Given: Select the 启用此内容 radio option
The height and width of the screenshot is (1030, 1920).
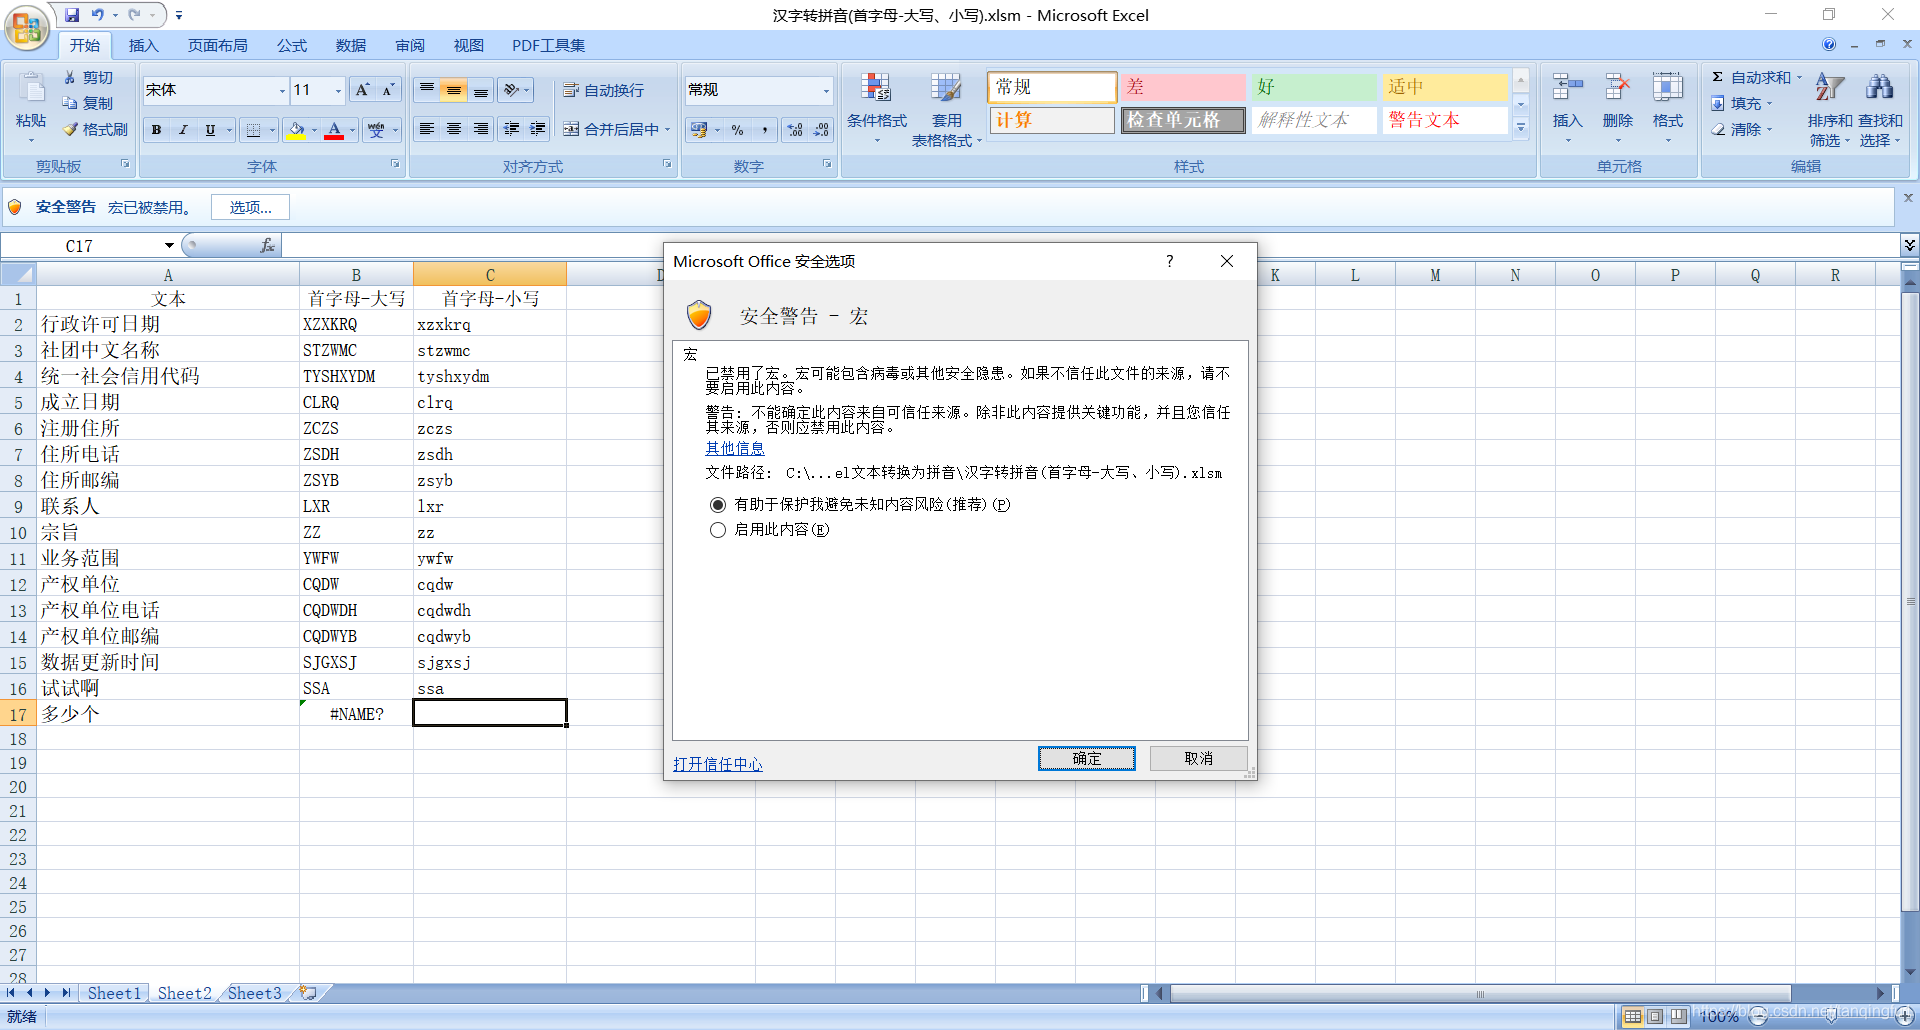Looking at the screenshot, I should click(717, 530).
